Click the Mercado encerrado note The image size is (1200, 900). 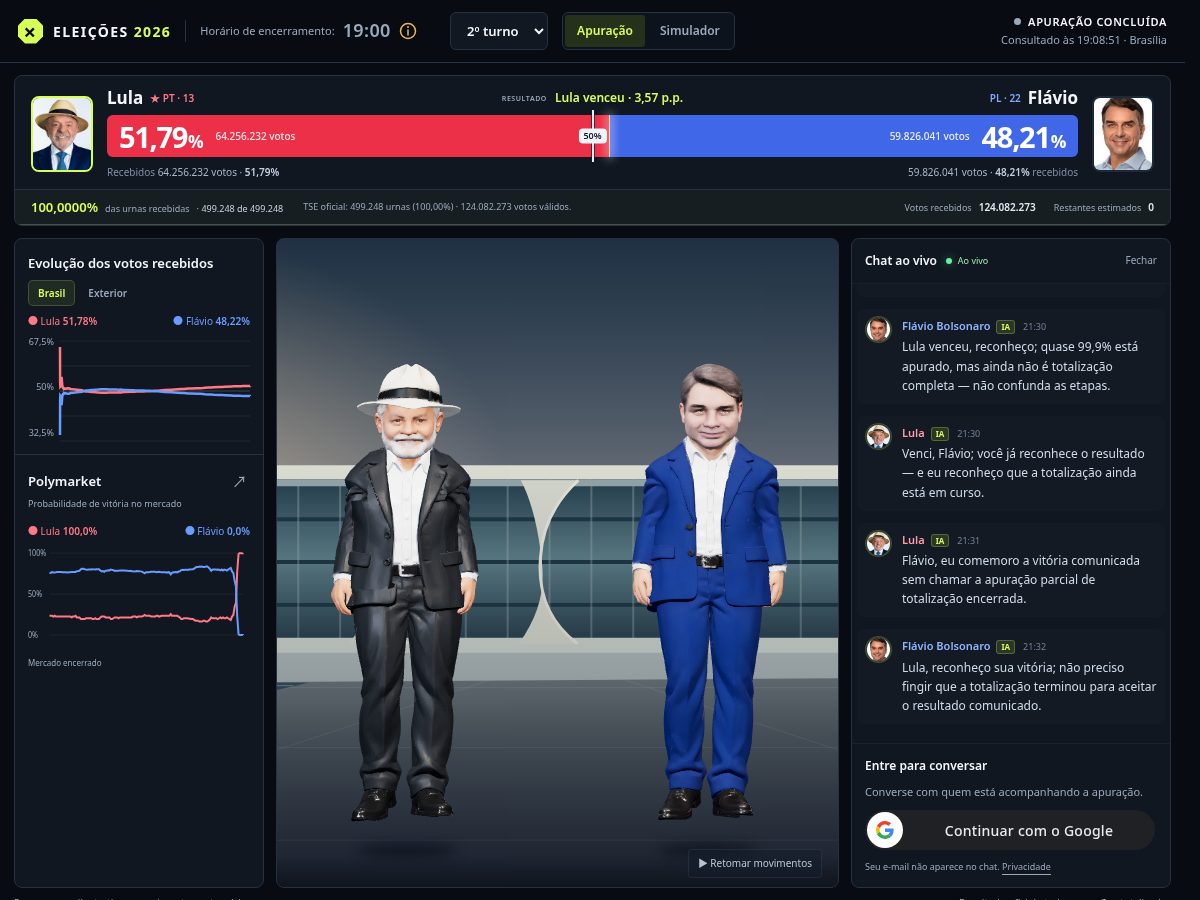coord(65,663)
